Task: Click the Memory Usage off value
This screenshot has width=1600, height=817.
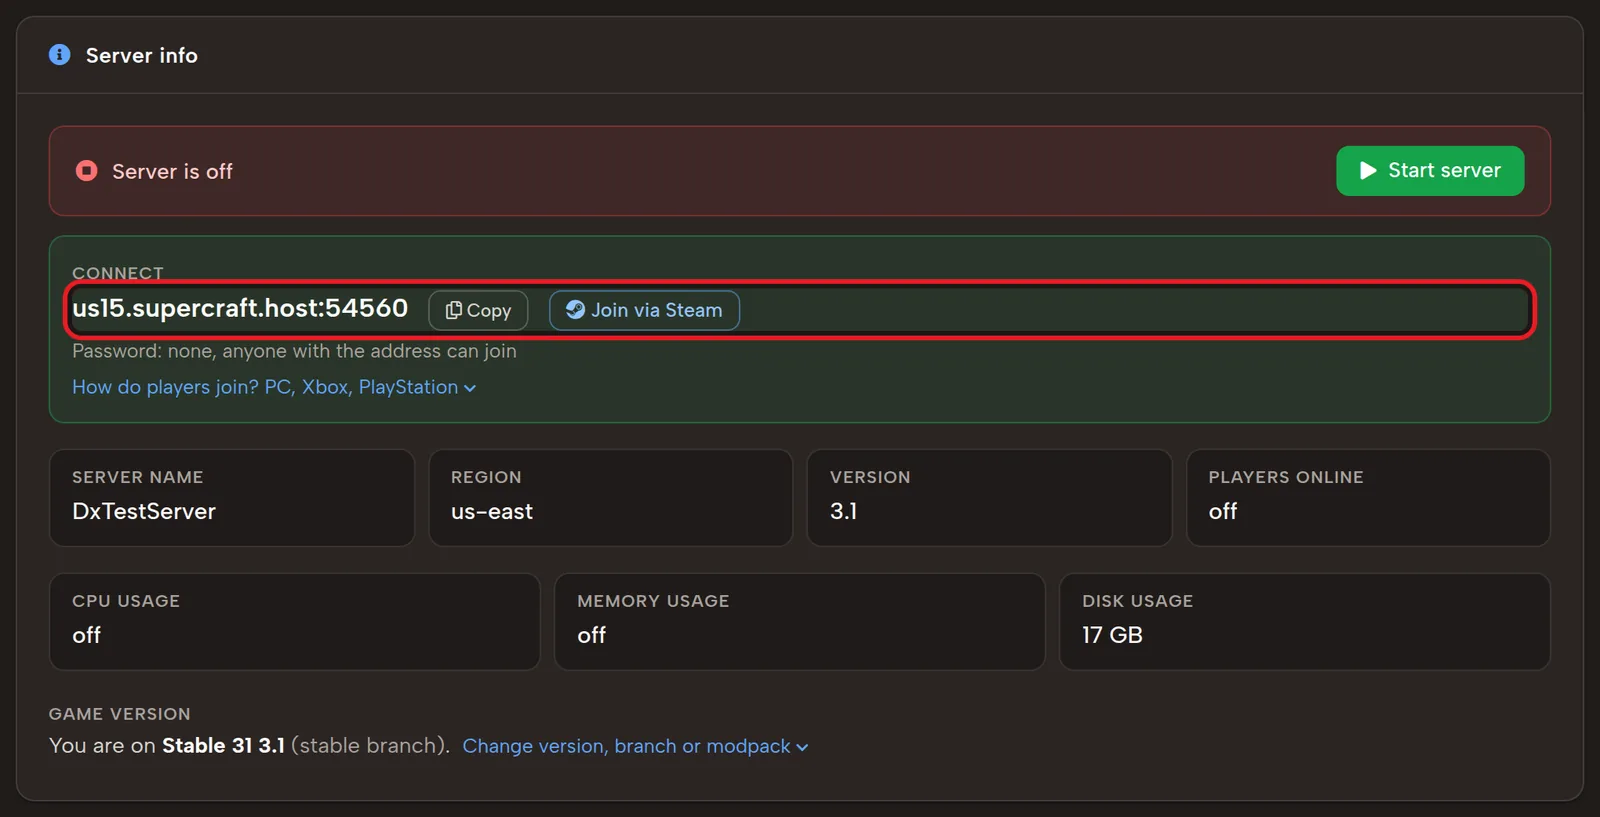Action: [x=592, y=635]
